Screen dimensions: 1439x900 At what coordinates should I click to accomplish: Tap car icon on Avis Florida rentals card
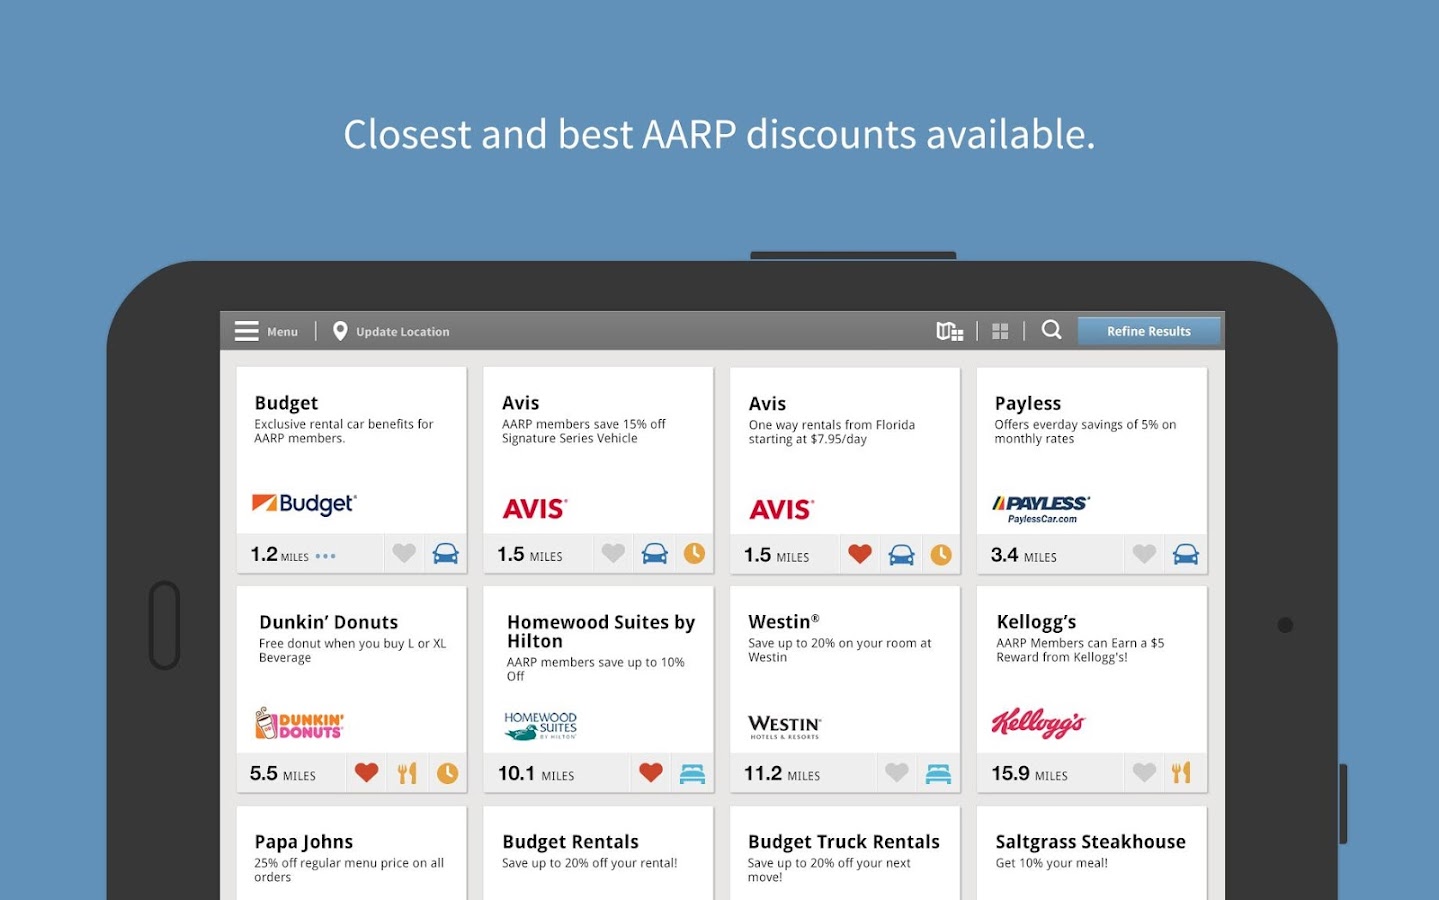coord(901,554)
